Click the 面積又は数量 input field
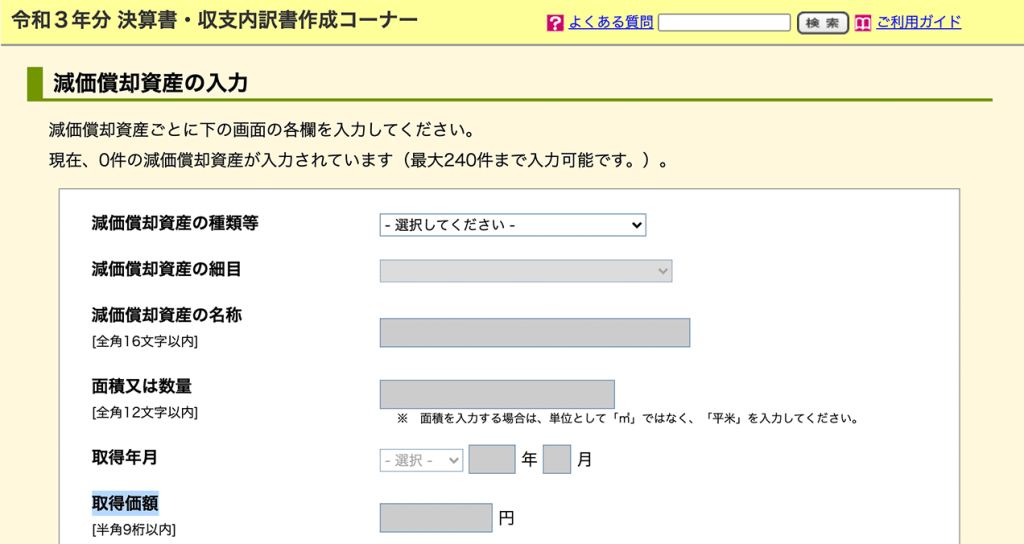 [x=497, y=394]
